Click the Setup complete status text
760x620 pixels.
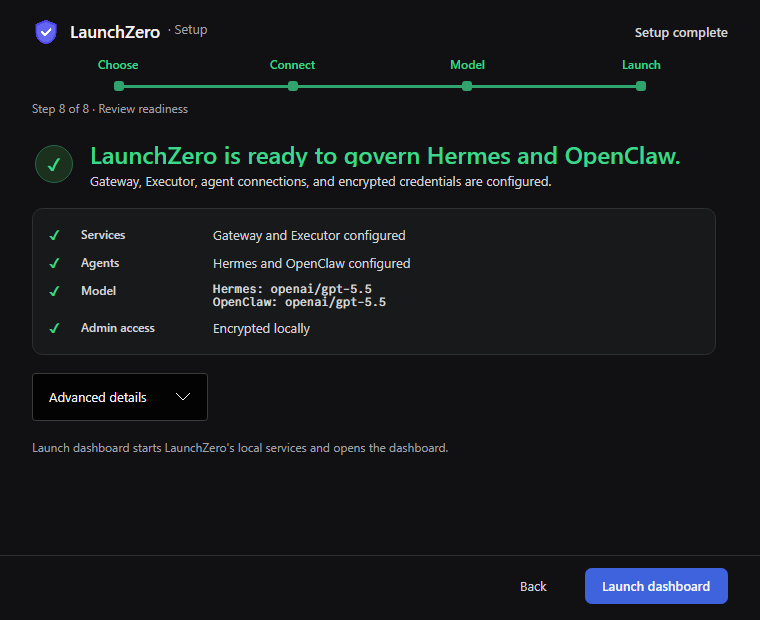click(x=681, y=32)
